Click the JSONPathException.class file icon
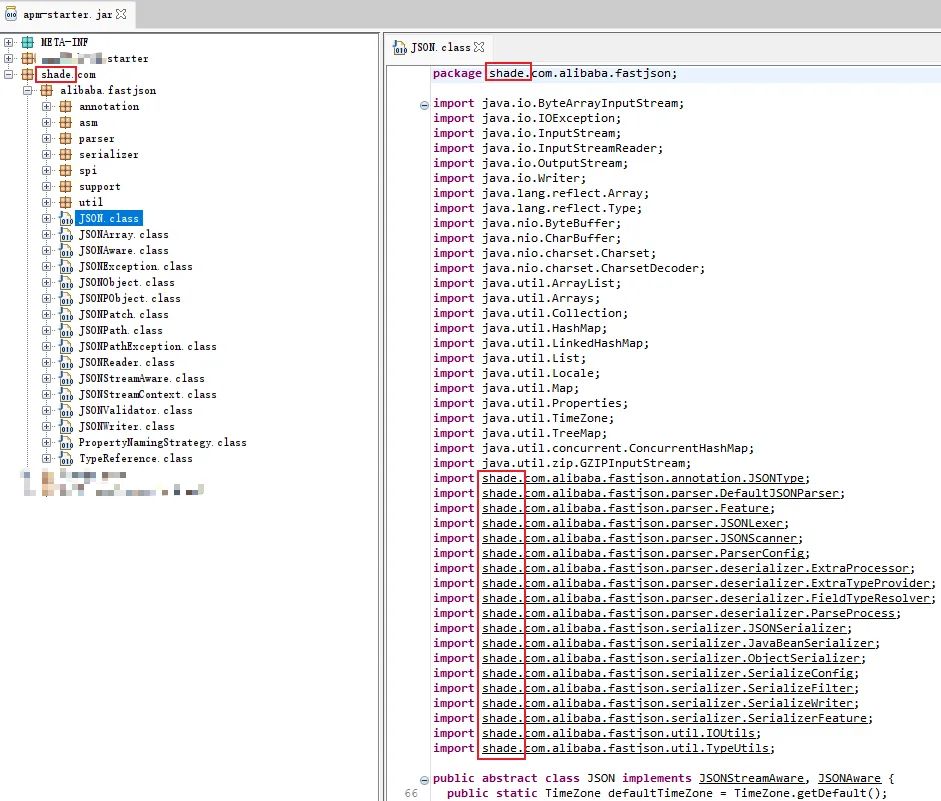The image size is (941, 801). click(66, 346)
